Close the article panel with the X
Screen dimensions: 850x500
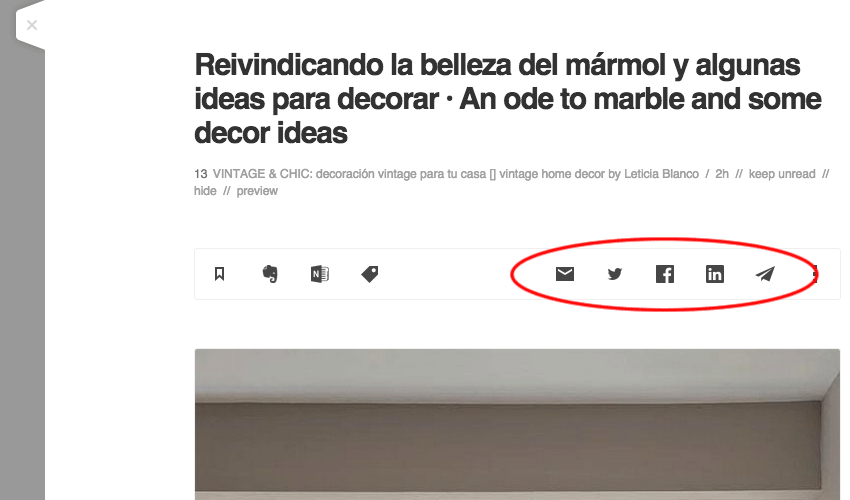point(31,25)
